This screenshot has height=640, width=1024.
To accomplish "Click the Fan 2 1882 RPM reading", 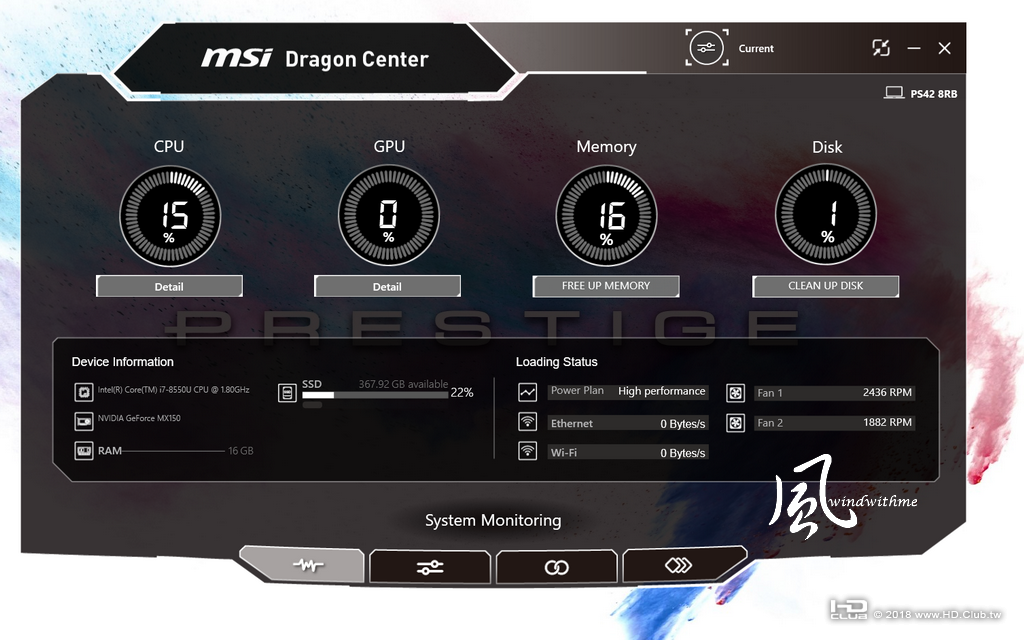I will [887, 422].
